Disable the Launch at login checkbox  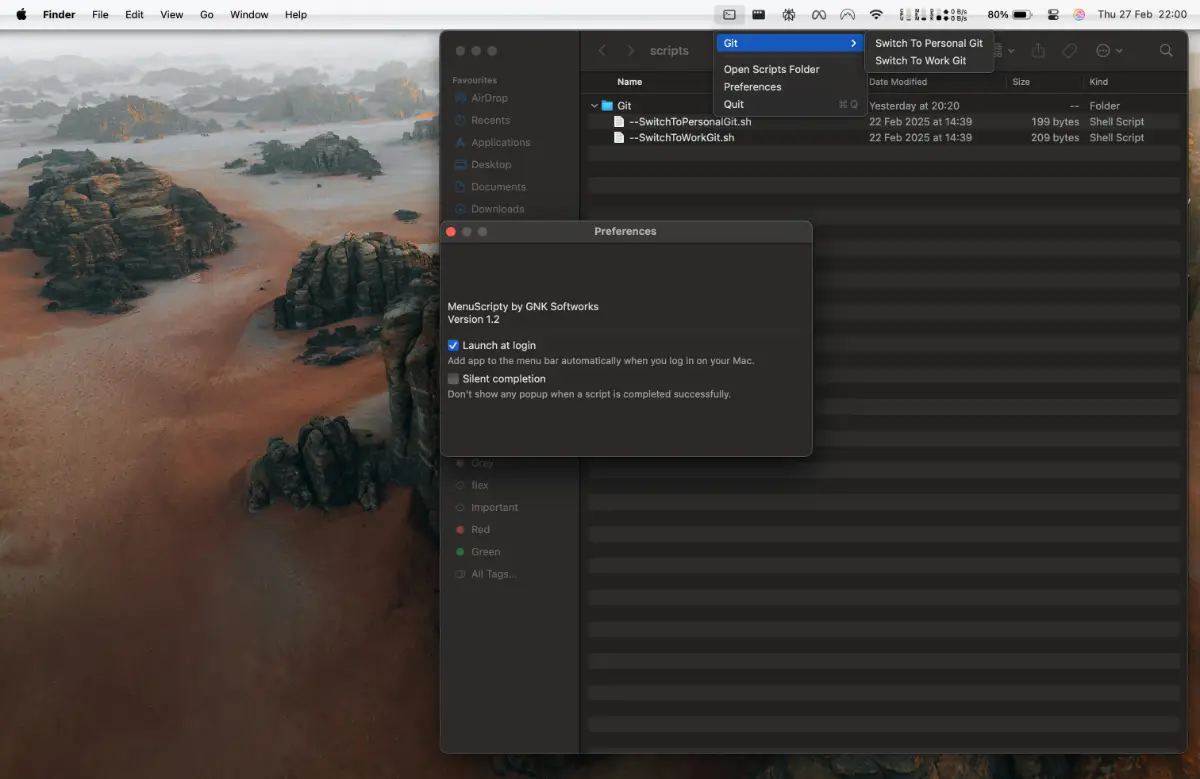tap(453, 345)
